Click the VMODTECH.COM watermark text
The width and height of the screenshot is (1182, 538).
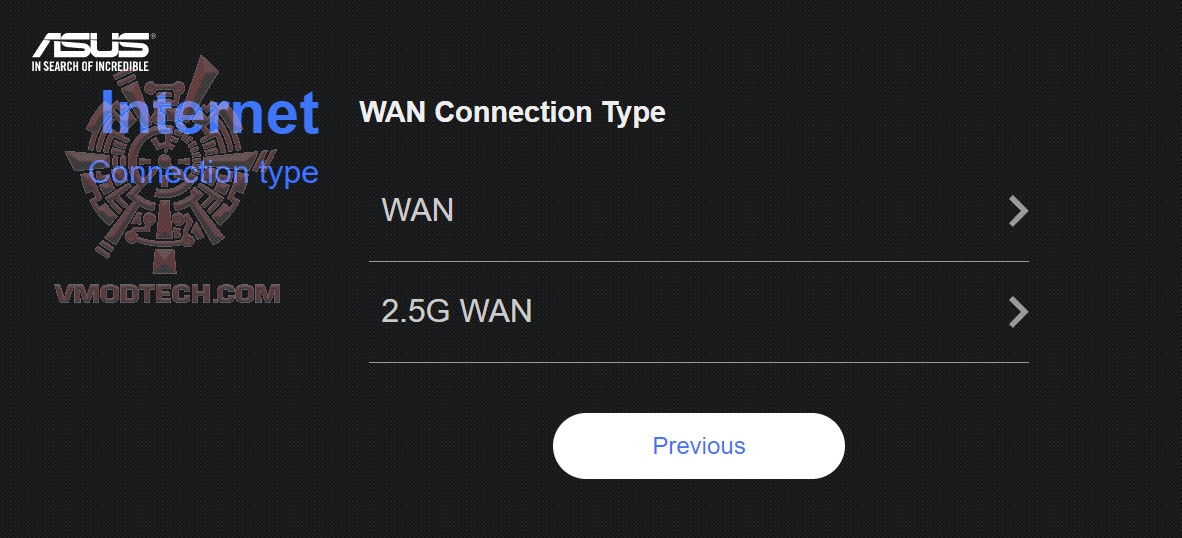(x=167, y=293)
